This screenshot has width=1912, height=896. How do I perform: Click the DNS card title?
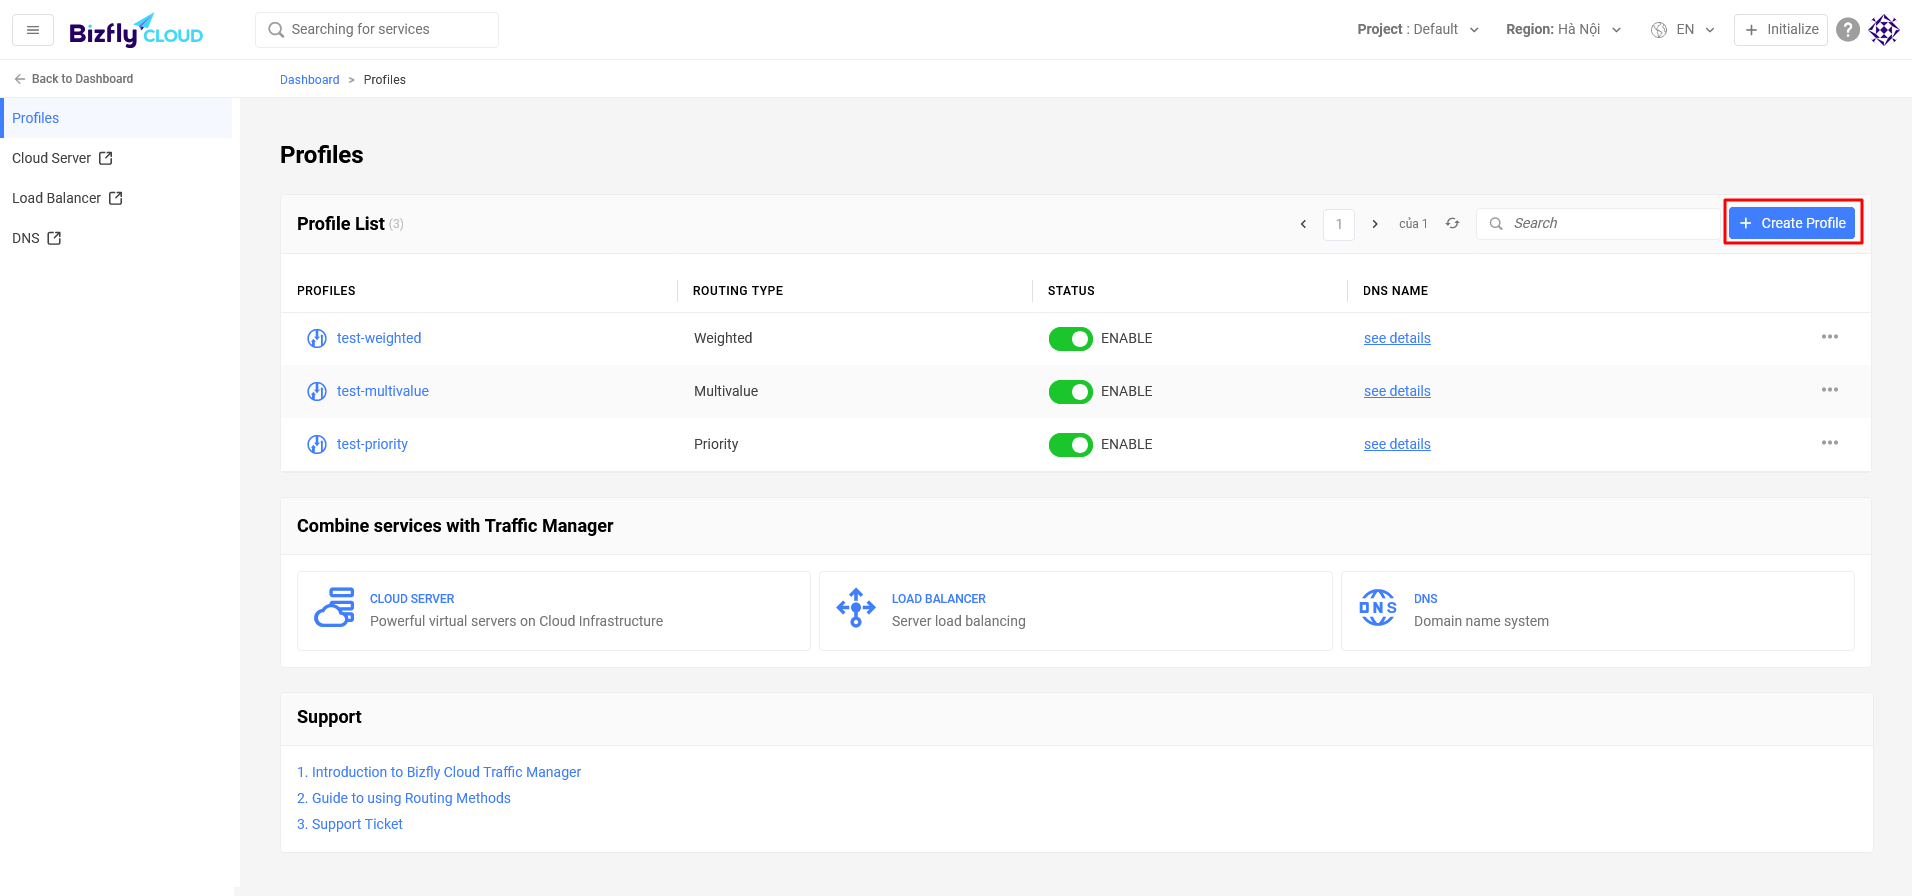coord(1426,599)
